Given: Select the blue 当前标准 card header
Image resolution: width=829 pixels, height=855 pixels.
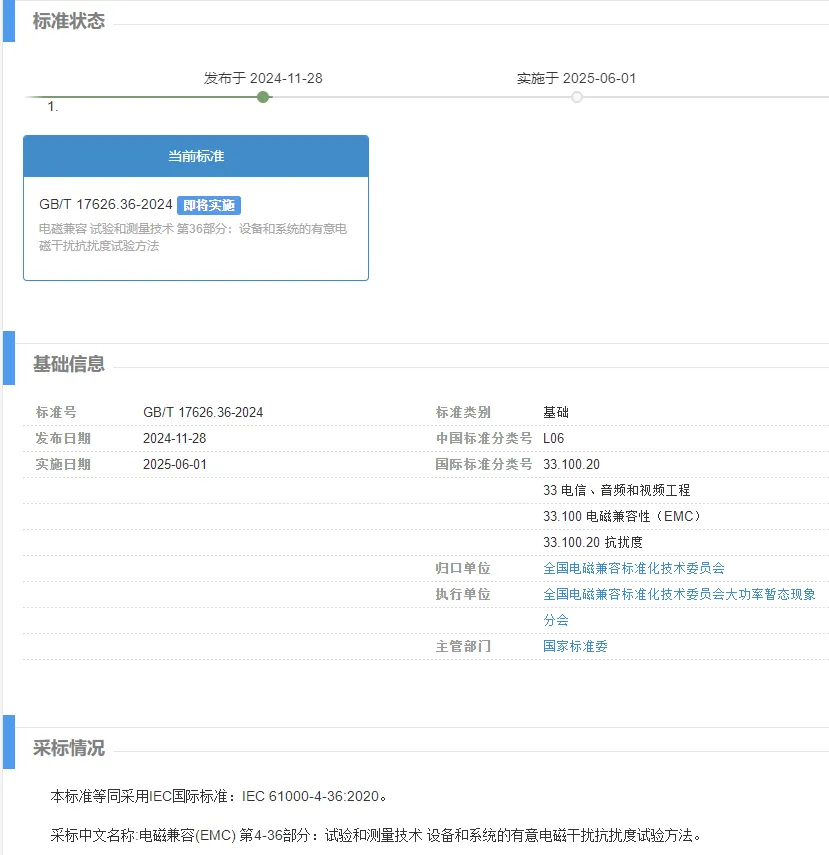Looking at the screenshot, I should (196, 157).
